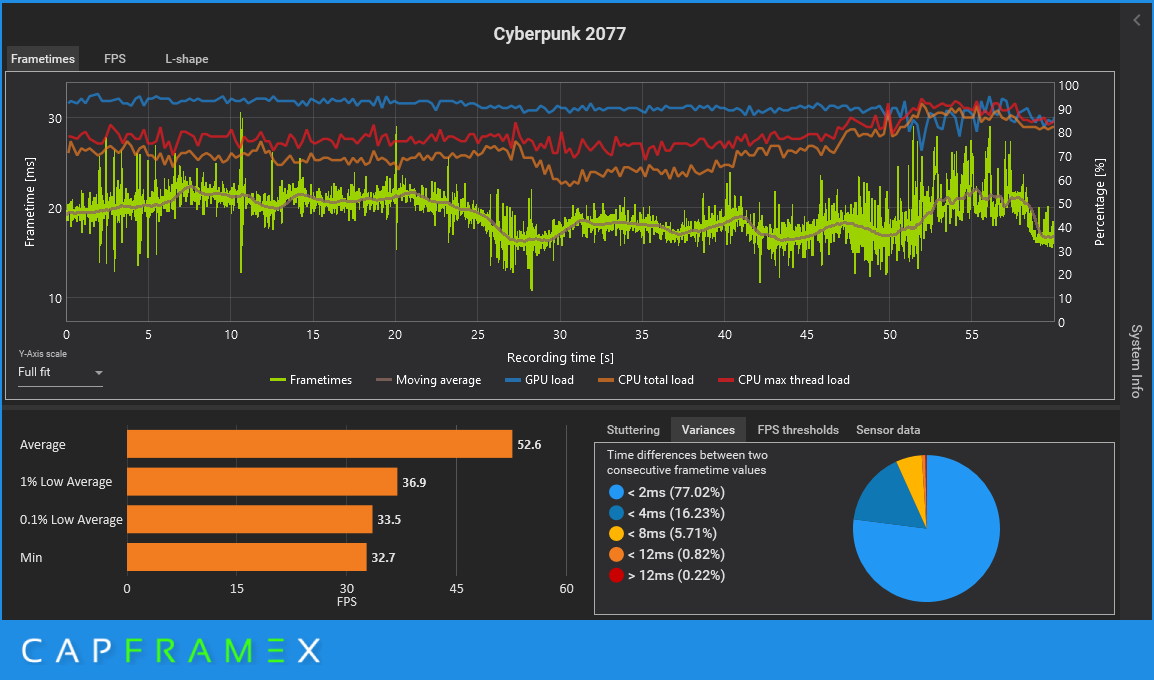This screenshot has height=680, width=1154.
Task: Click the Recording time [s] axis label
Action: 560,358
